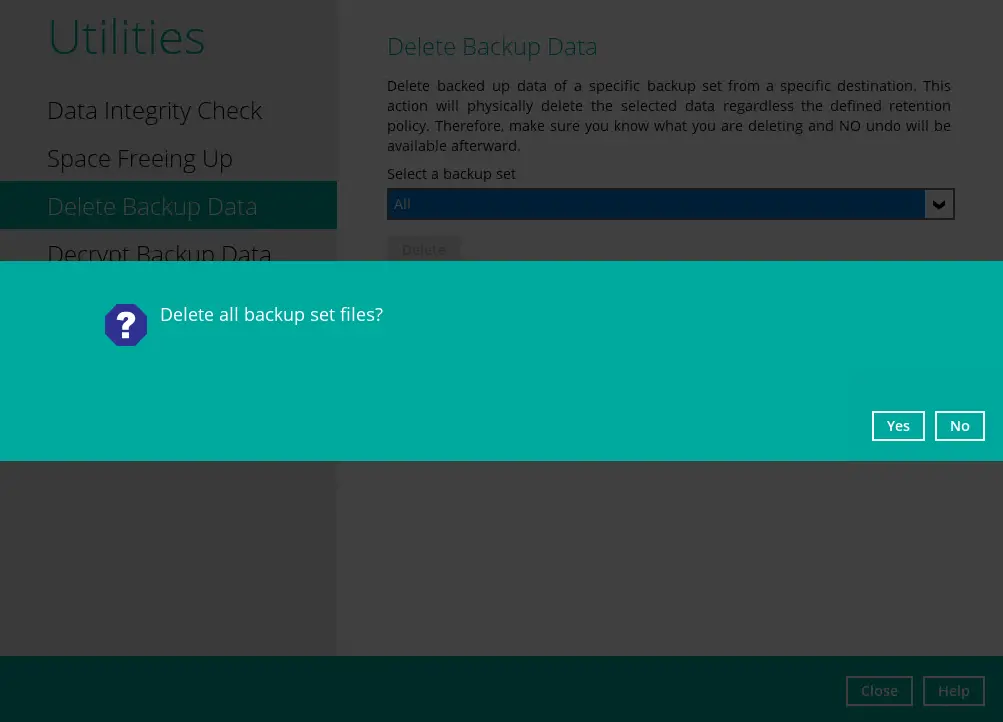The height and width of the screenshot is (722, 1003).
Task: Click the Delete Backup Data page title
Action: point(492,46)
